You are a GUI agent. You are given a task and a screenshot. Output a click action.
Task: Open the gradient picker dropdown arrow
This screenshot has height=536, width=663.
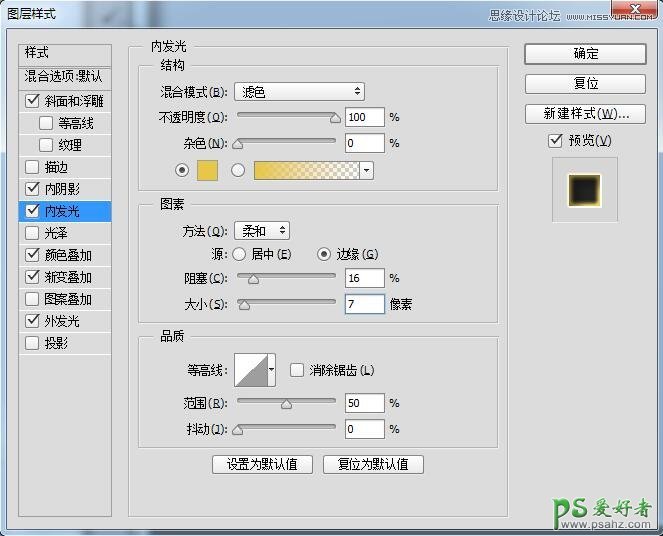(367, 170)
